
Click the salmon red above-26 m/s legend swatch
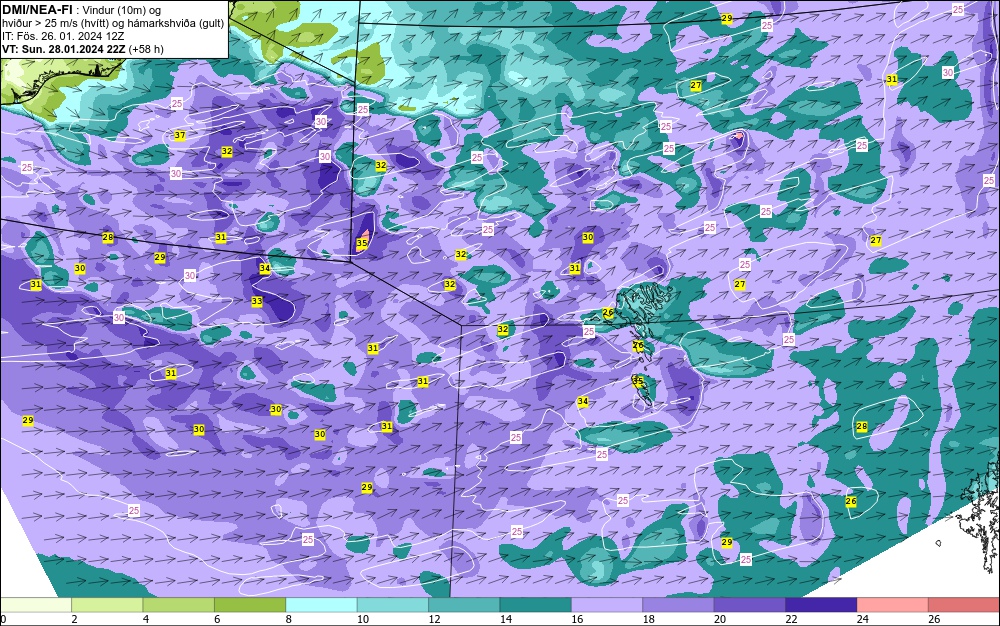tap(964, 605)
